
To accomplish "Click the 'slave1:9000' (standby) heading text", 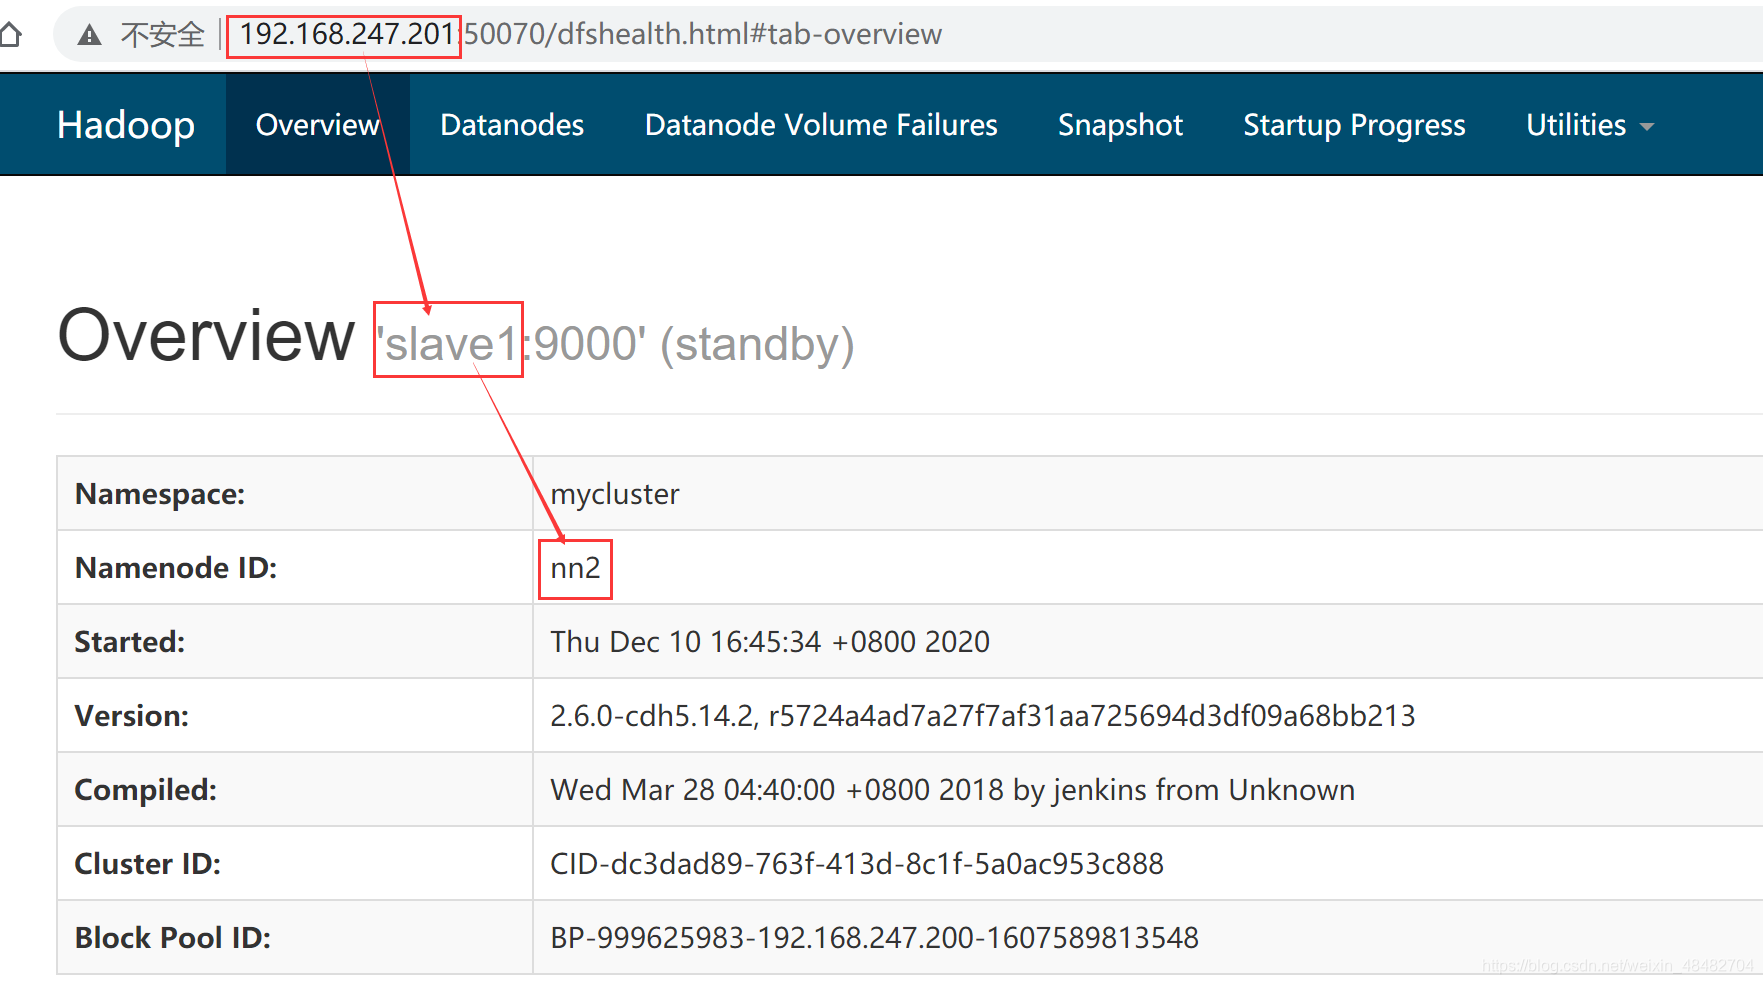I will point(614,344).
